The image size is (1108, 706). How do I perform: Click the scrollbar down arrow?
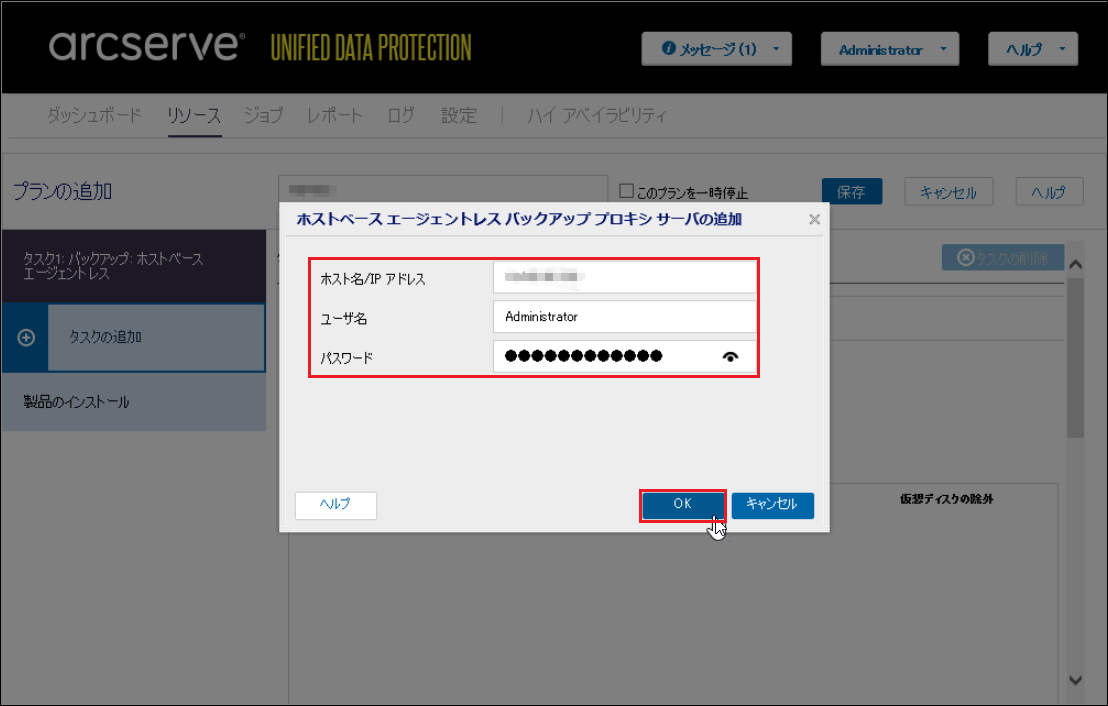click(1075, 681)
